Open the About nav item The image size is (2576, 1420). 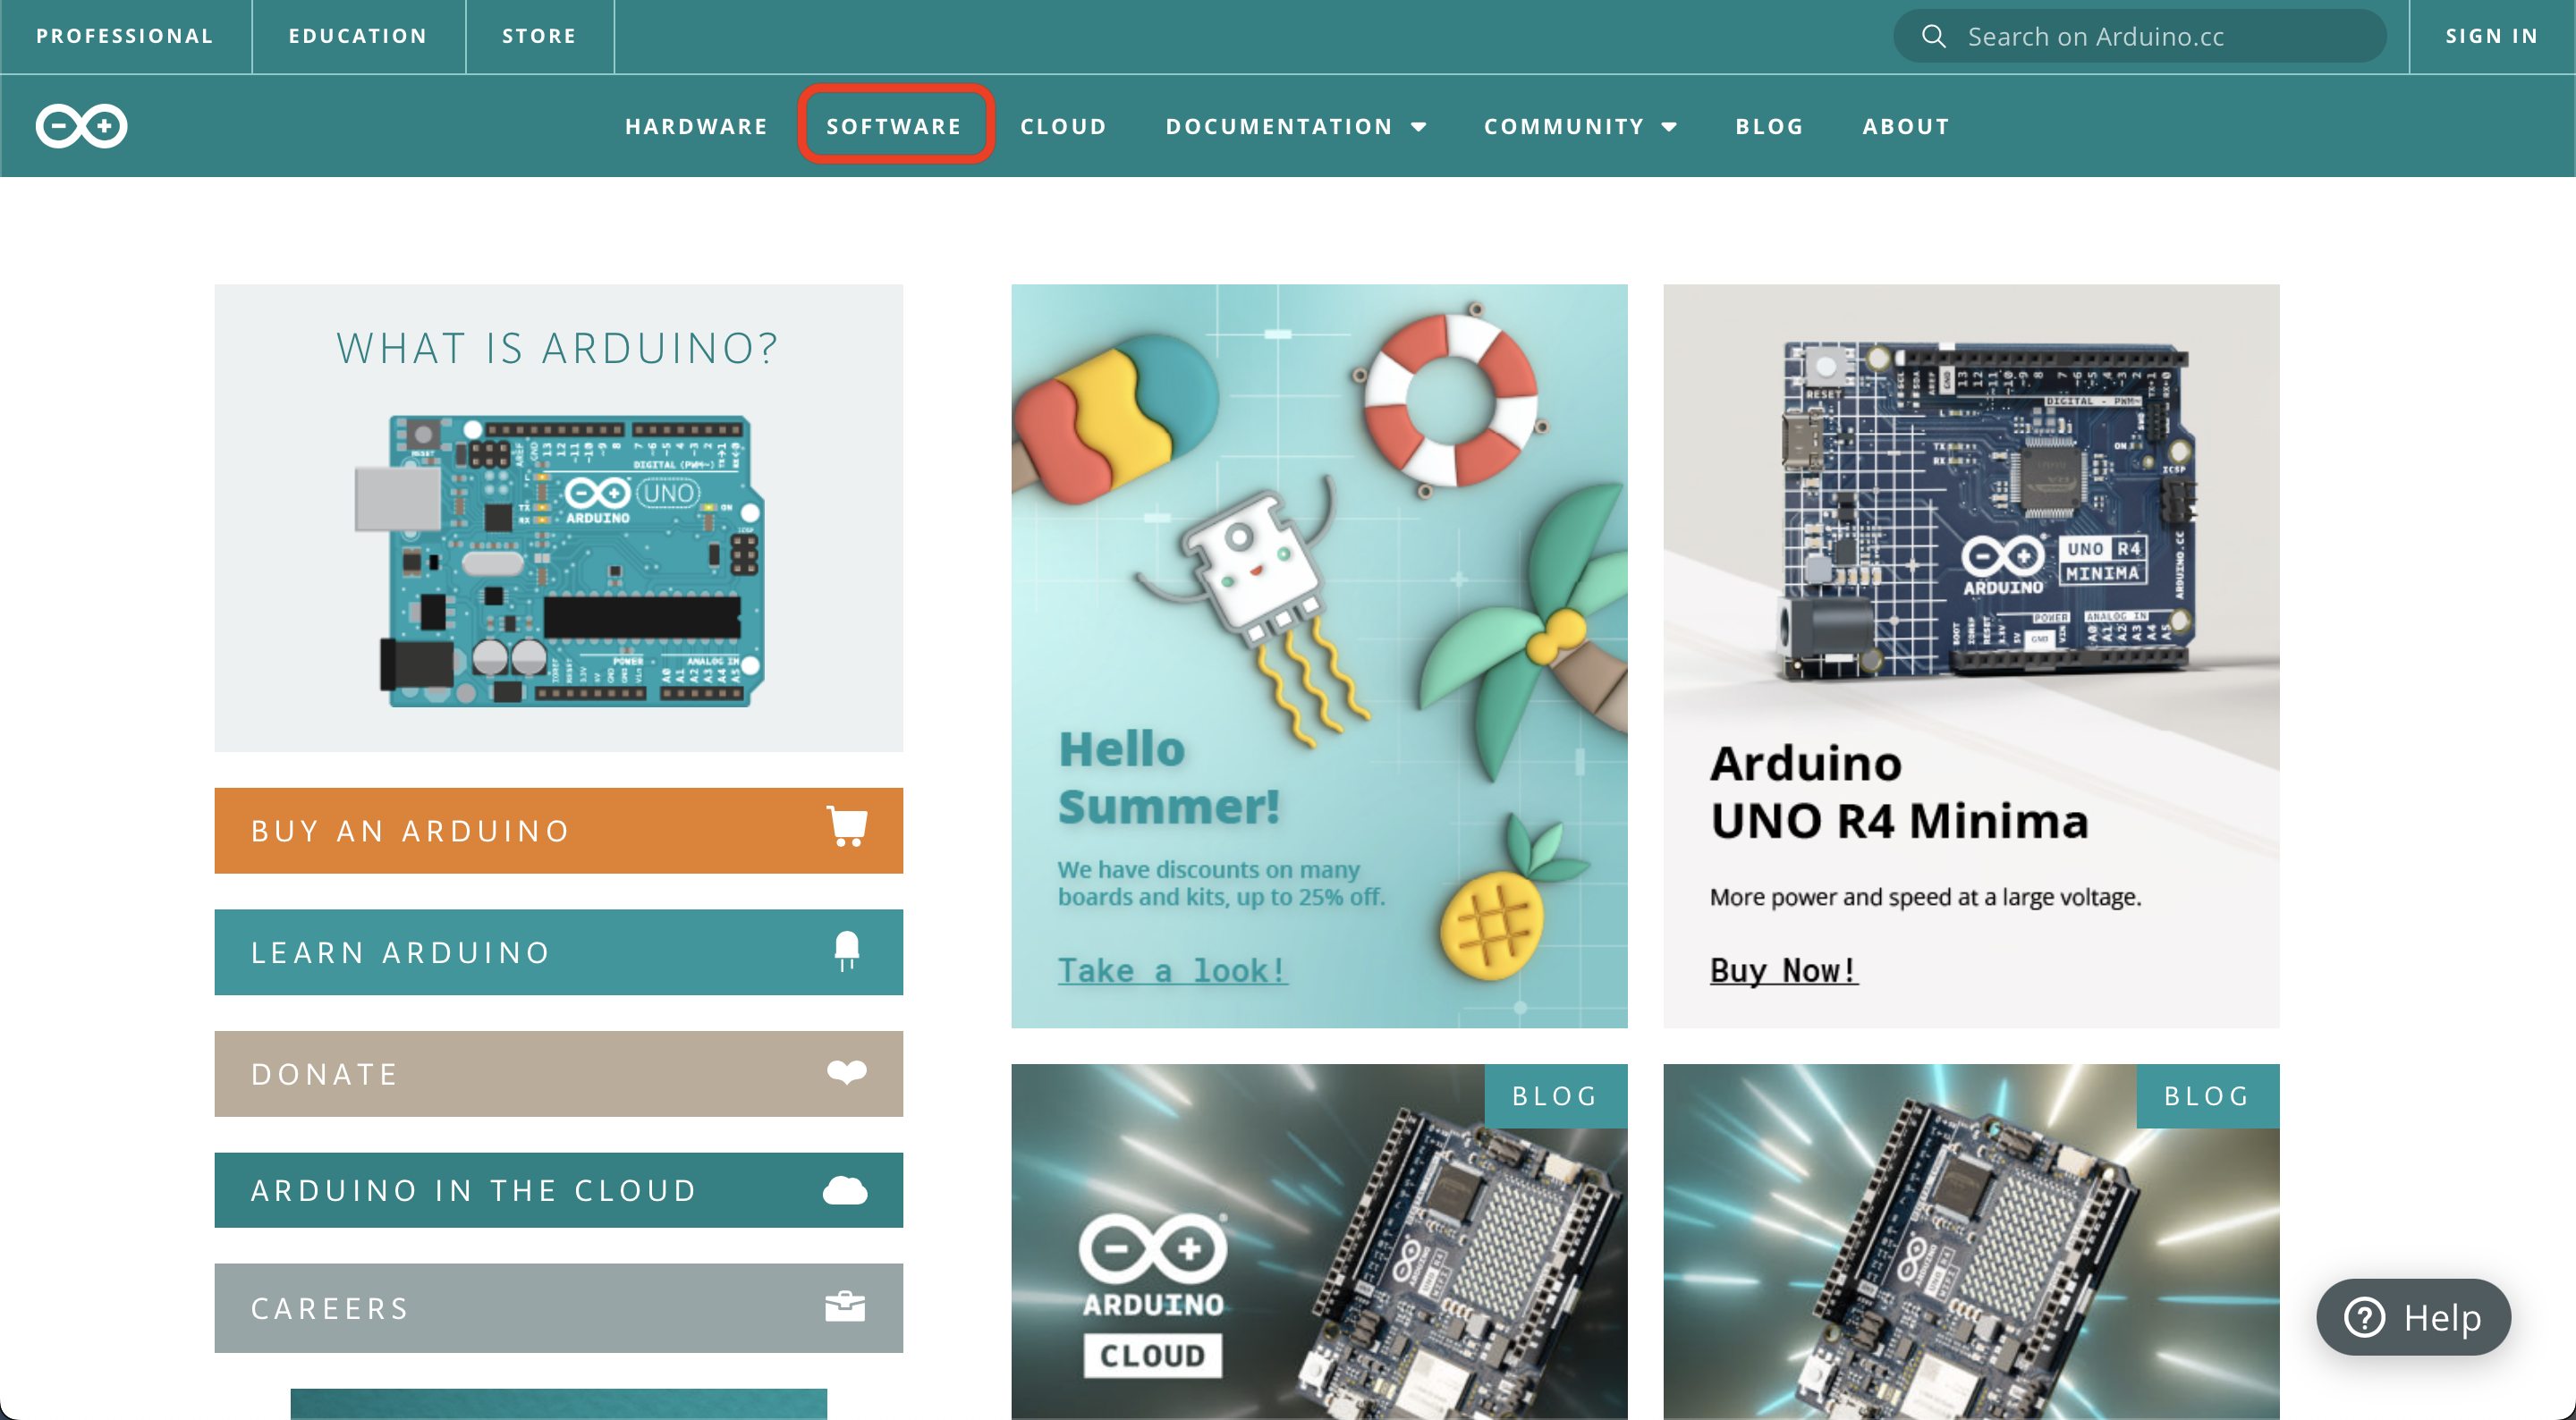1906,126
